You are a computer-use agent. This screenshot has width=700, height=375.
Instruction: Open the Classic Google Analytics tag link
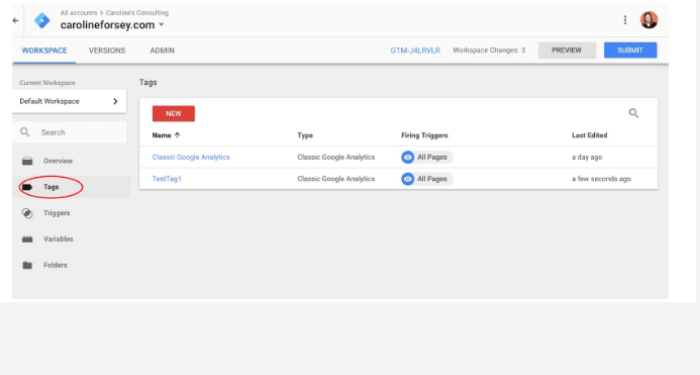coord(191,157)
